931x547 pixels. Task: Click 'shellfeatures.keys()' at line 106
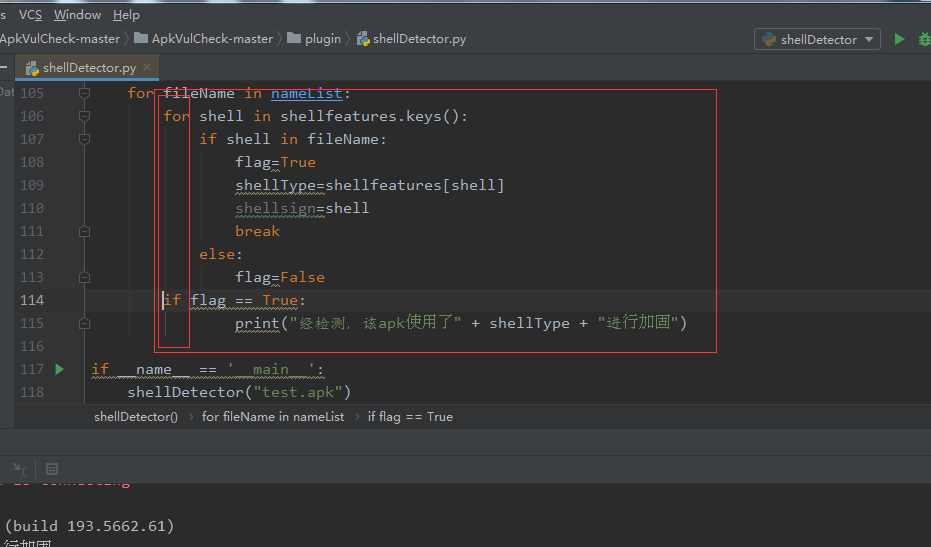[x=369, y=116]
